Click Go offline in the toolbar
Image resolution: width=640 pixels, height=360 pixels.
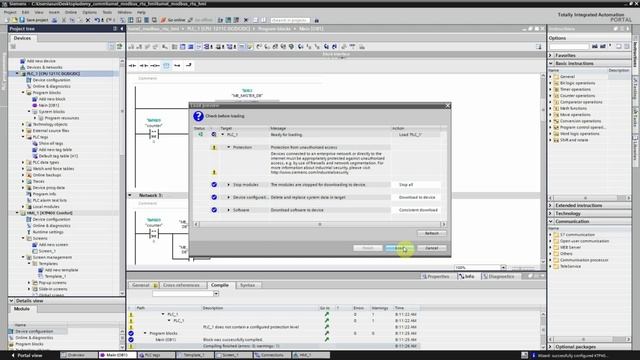click(200, 20)
